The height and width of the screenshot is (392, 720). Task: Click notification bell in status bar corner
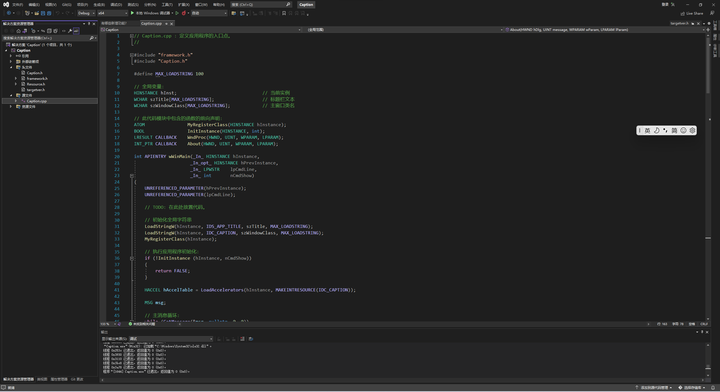pos(713,387)
